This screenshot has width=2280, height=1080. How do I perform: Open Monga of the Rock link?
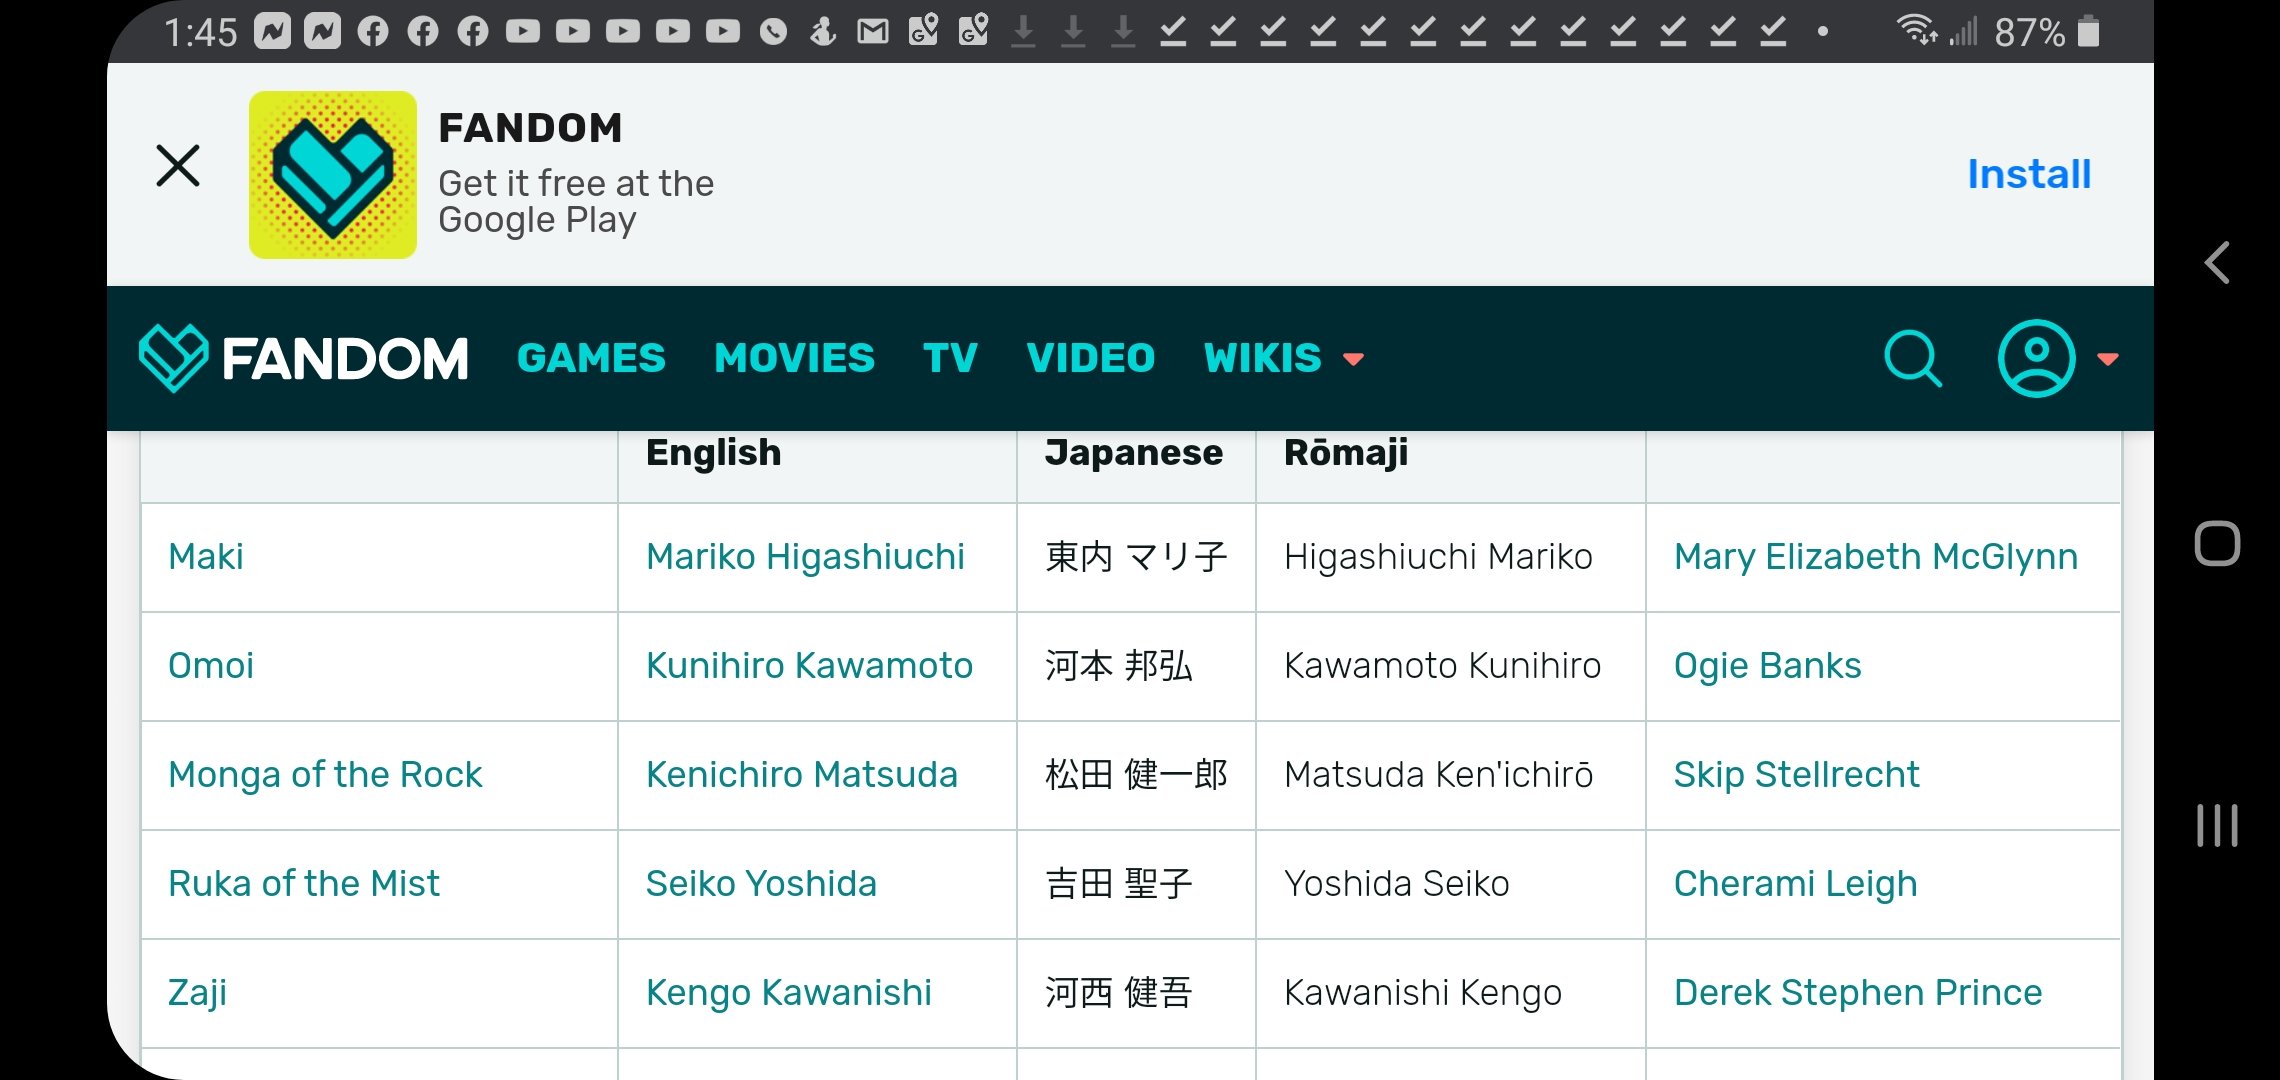[x=325, y=774]
